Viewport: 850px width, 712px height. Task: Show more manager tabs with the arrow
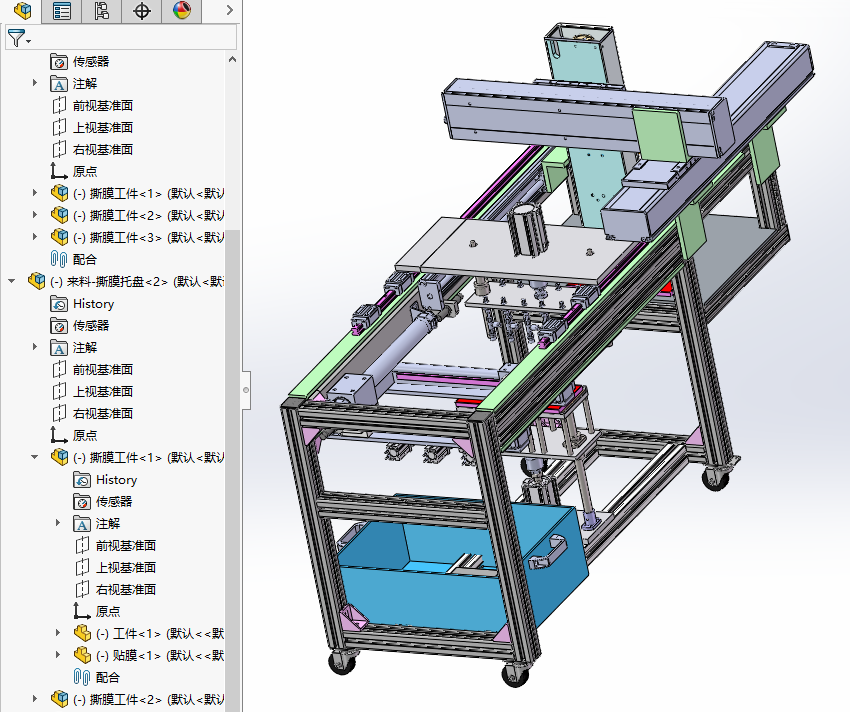[230, 10]
